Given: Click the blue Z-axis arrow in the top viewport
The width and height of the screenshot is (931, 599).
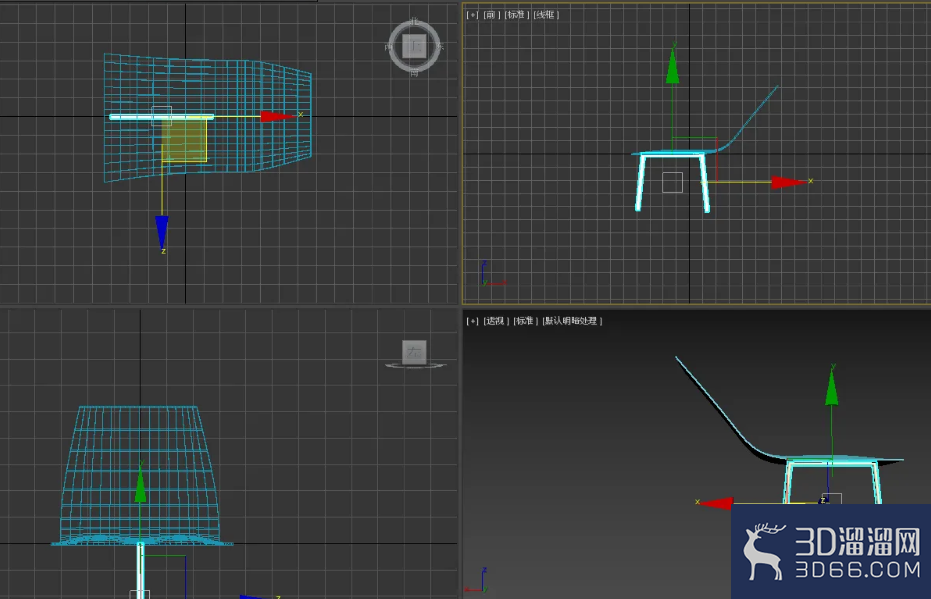Looking at the screenshot, I should point(162,232).
